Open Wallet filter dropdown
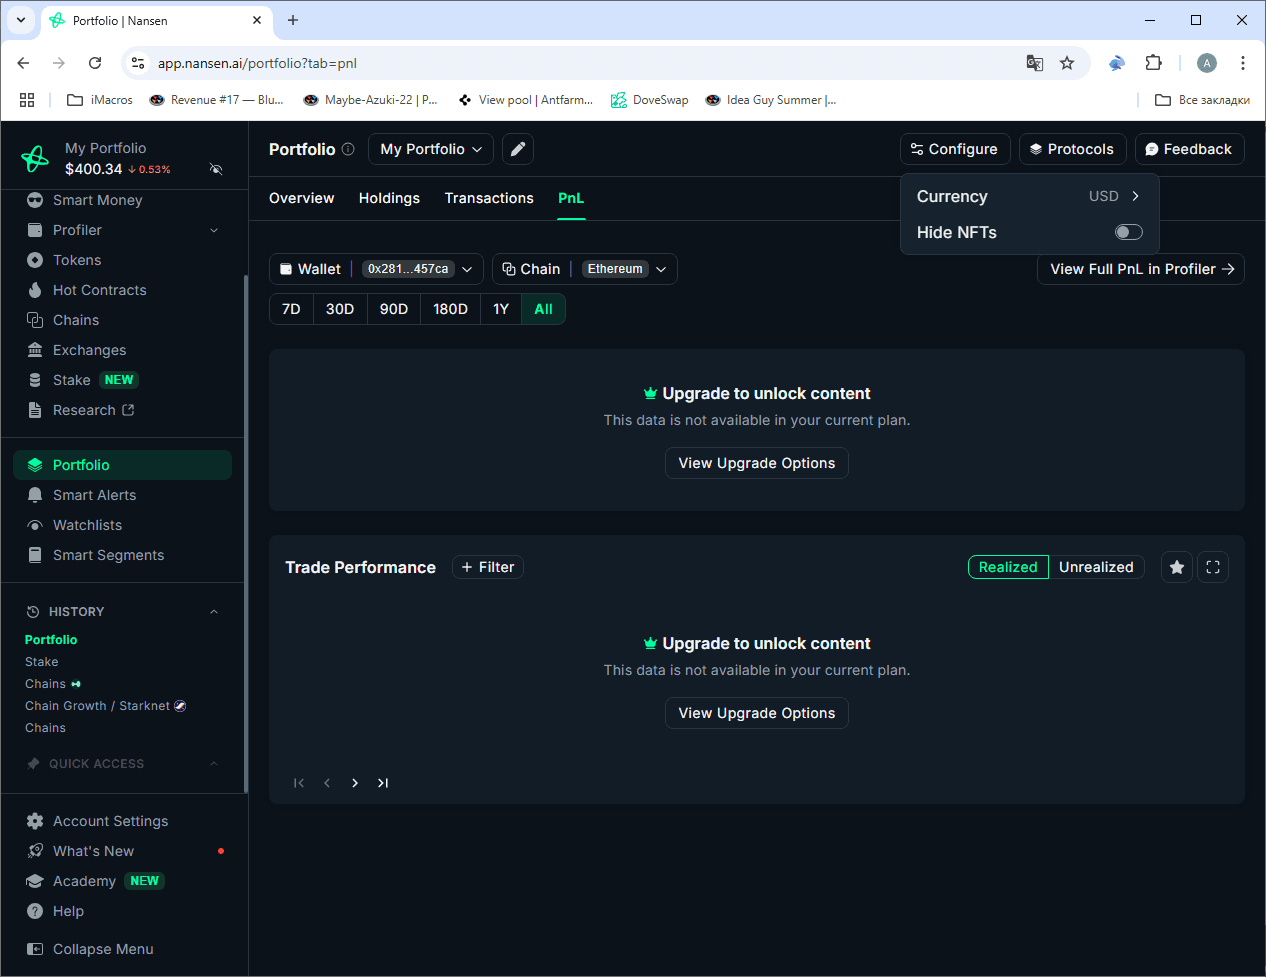Image resolution: width=1266 pixels, height=977 pixels. click(376, 269)
